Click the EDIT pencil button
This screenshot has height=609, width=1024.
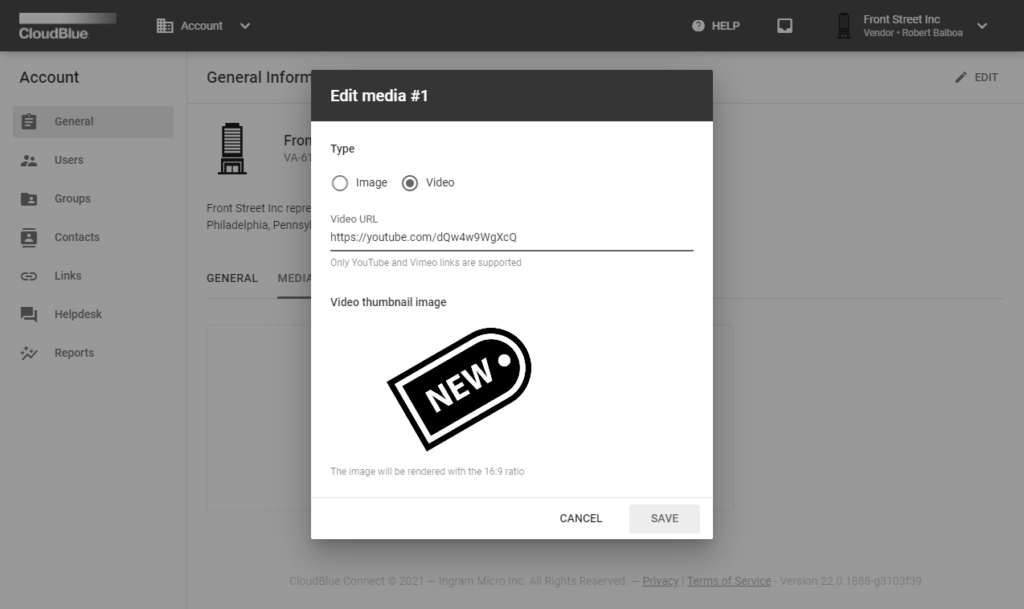point(976,77)
